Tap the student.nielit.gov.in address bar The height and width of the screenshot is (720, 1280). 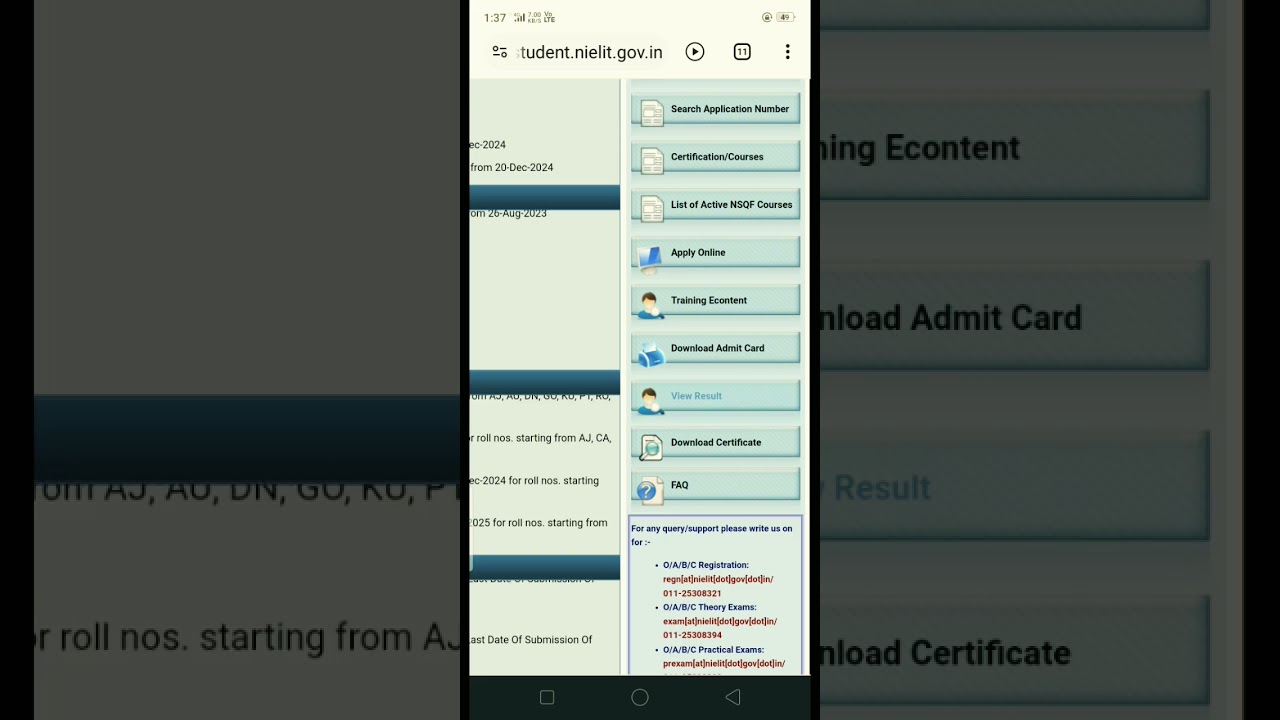coord(590,52)
